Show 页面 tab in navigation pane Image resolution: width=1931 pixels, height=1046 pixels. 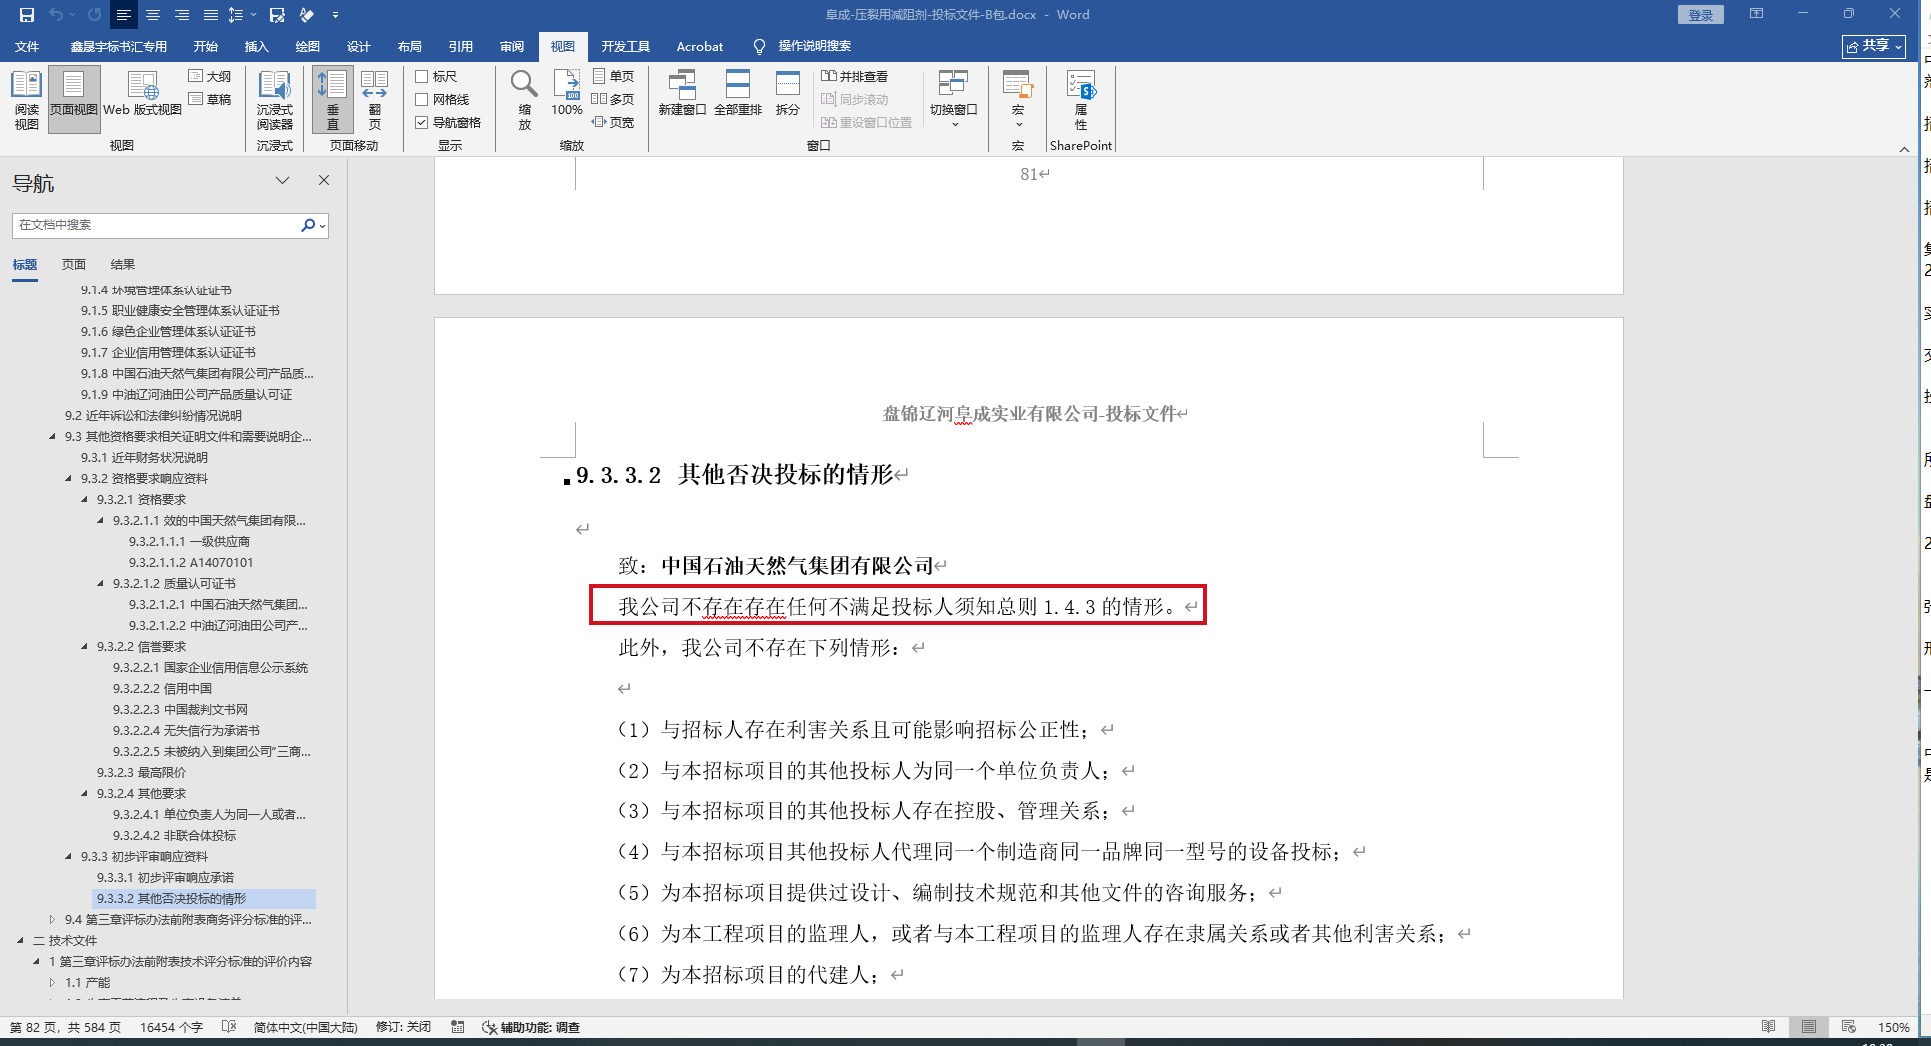(x=74, y=265)
